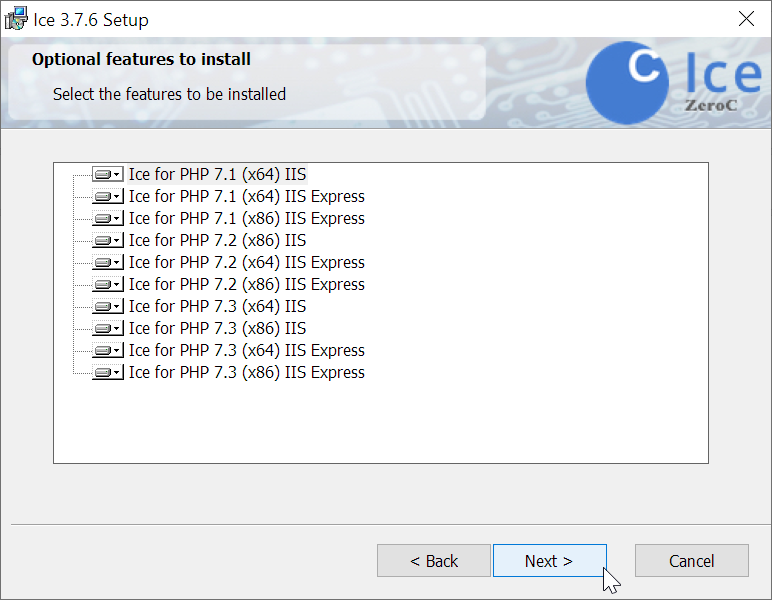
Task: Click the drive icon for PHP 7.3 (x64) IIS
Action: 107,306
